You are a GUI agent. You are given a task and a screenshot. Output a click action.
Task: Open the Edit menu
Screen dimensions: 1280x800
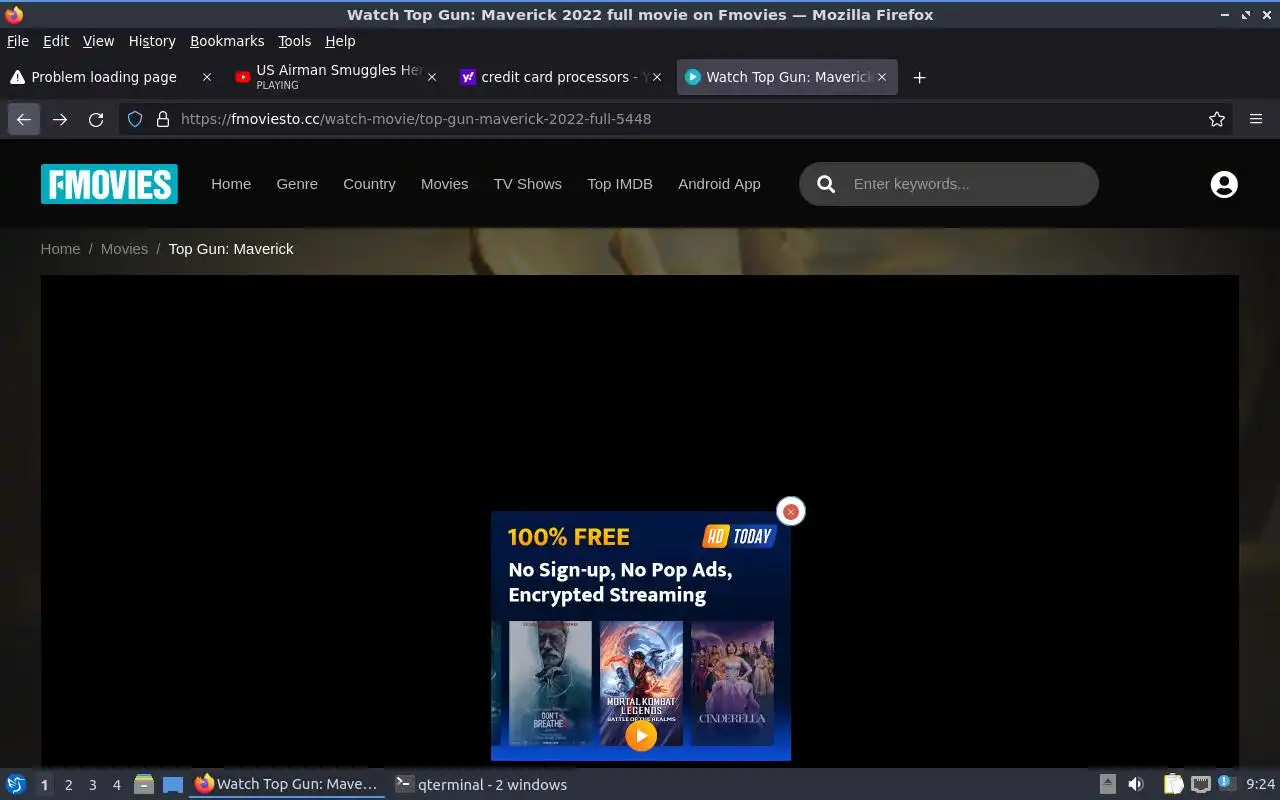coord(56,41)
